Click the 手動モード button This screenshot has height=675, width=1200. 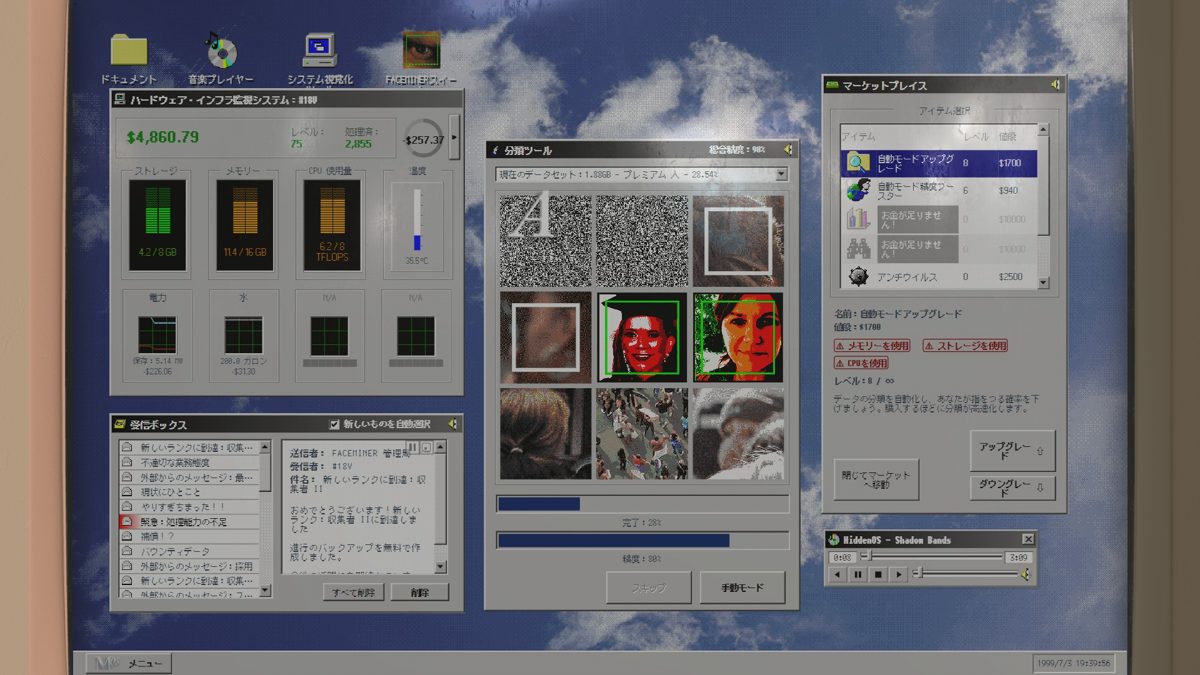(742, 588)
